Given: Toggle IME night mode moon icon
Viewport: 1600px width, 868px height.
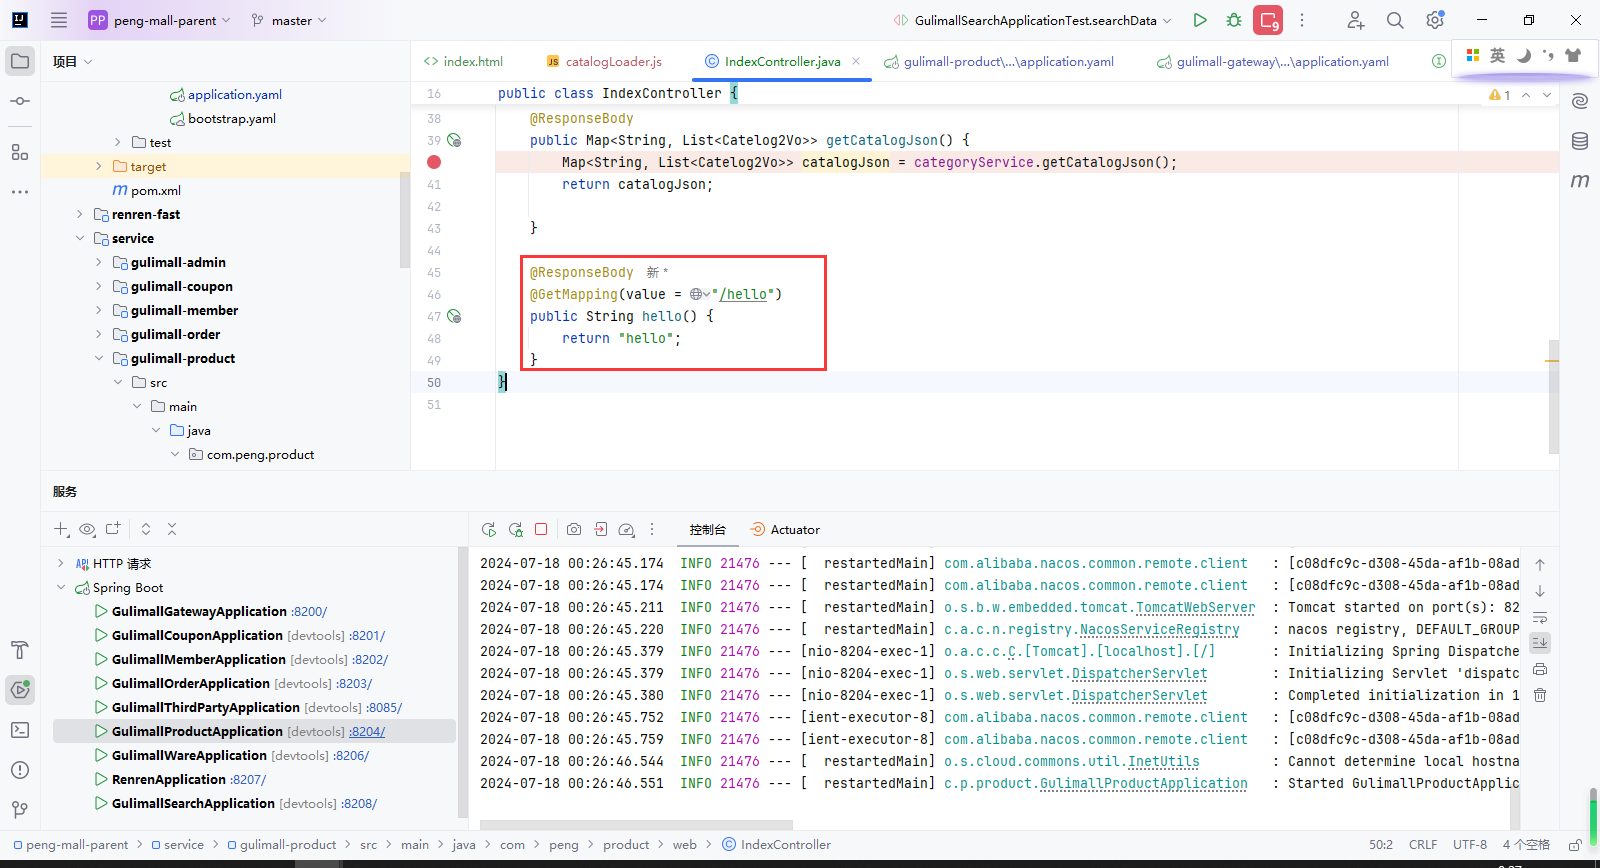Looking at the screenshot, I should (x=1523, y=56).
